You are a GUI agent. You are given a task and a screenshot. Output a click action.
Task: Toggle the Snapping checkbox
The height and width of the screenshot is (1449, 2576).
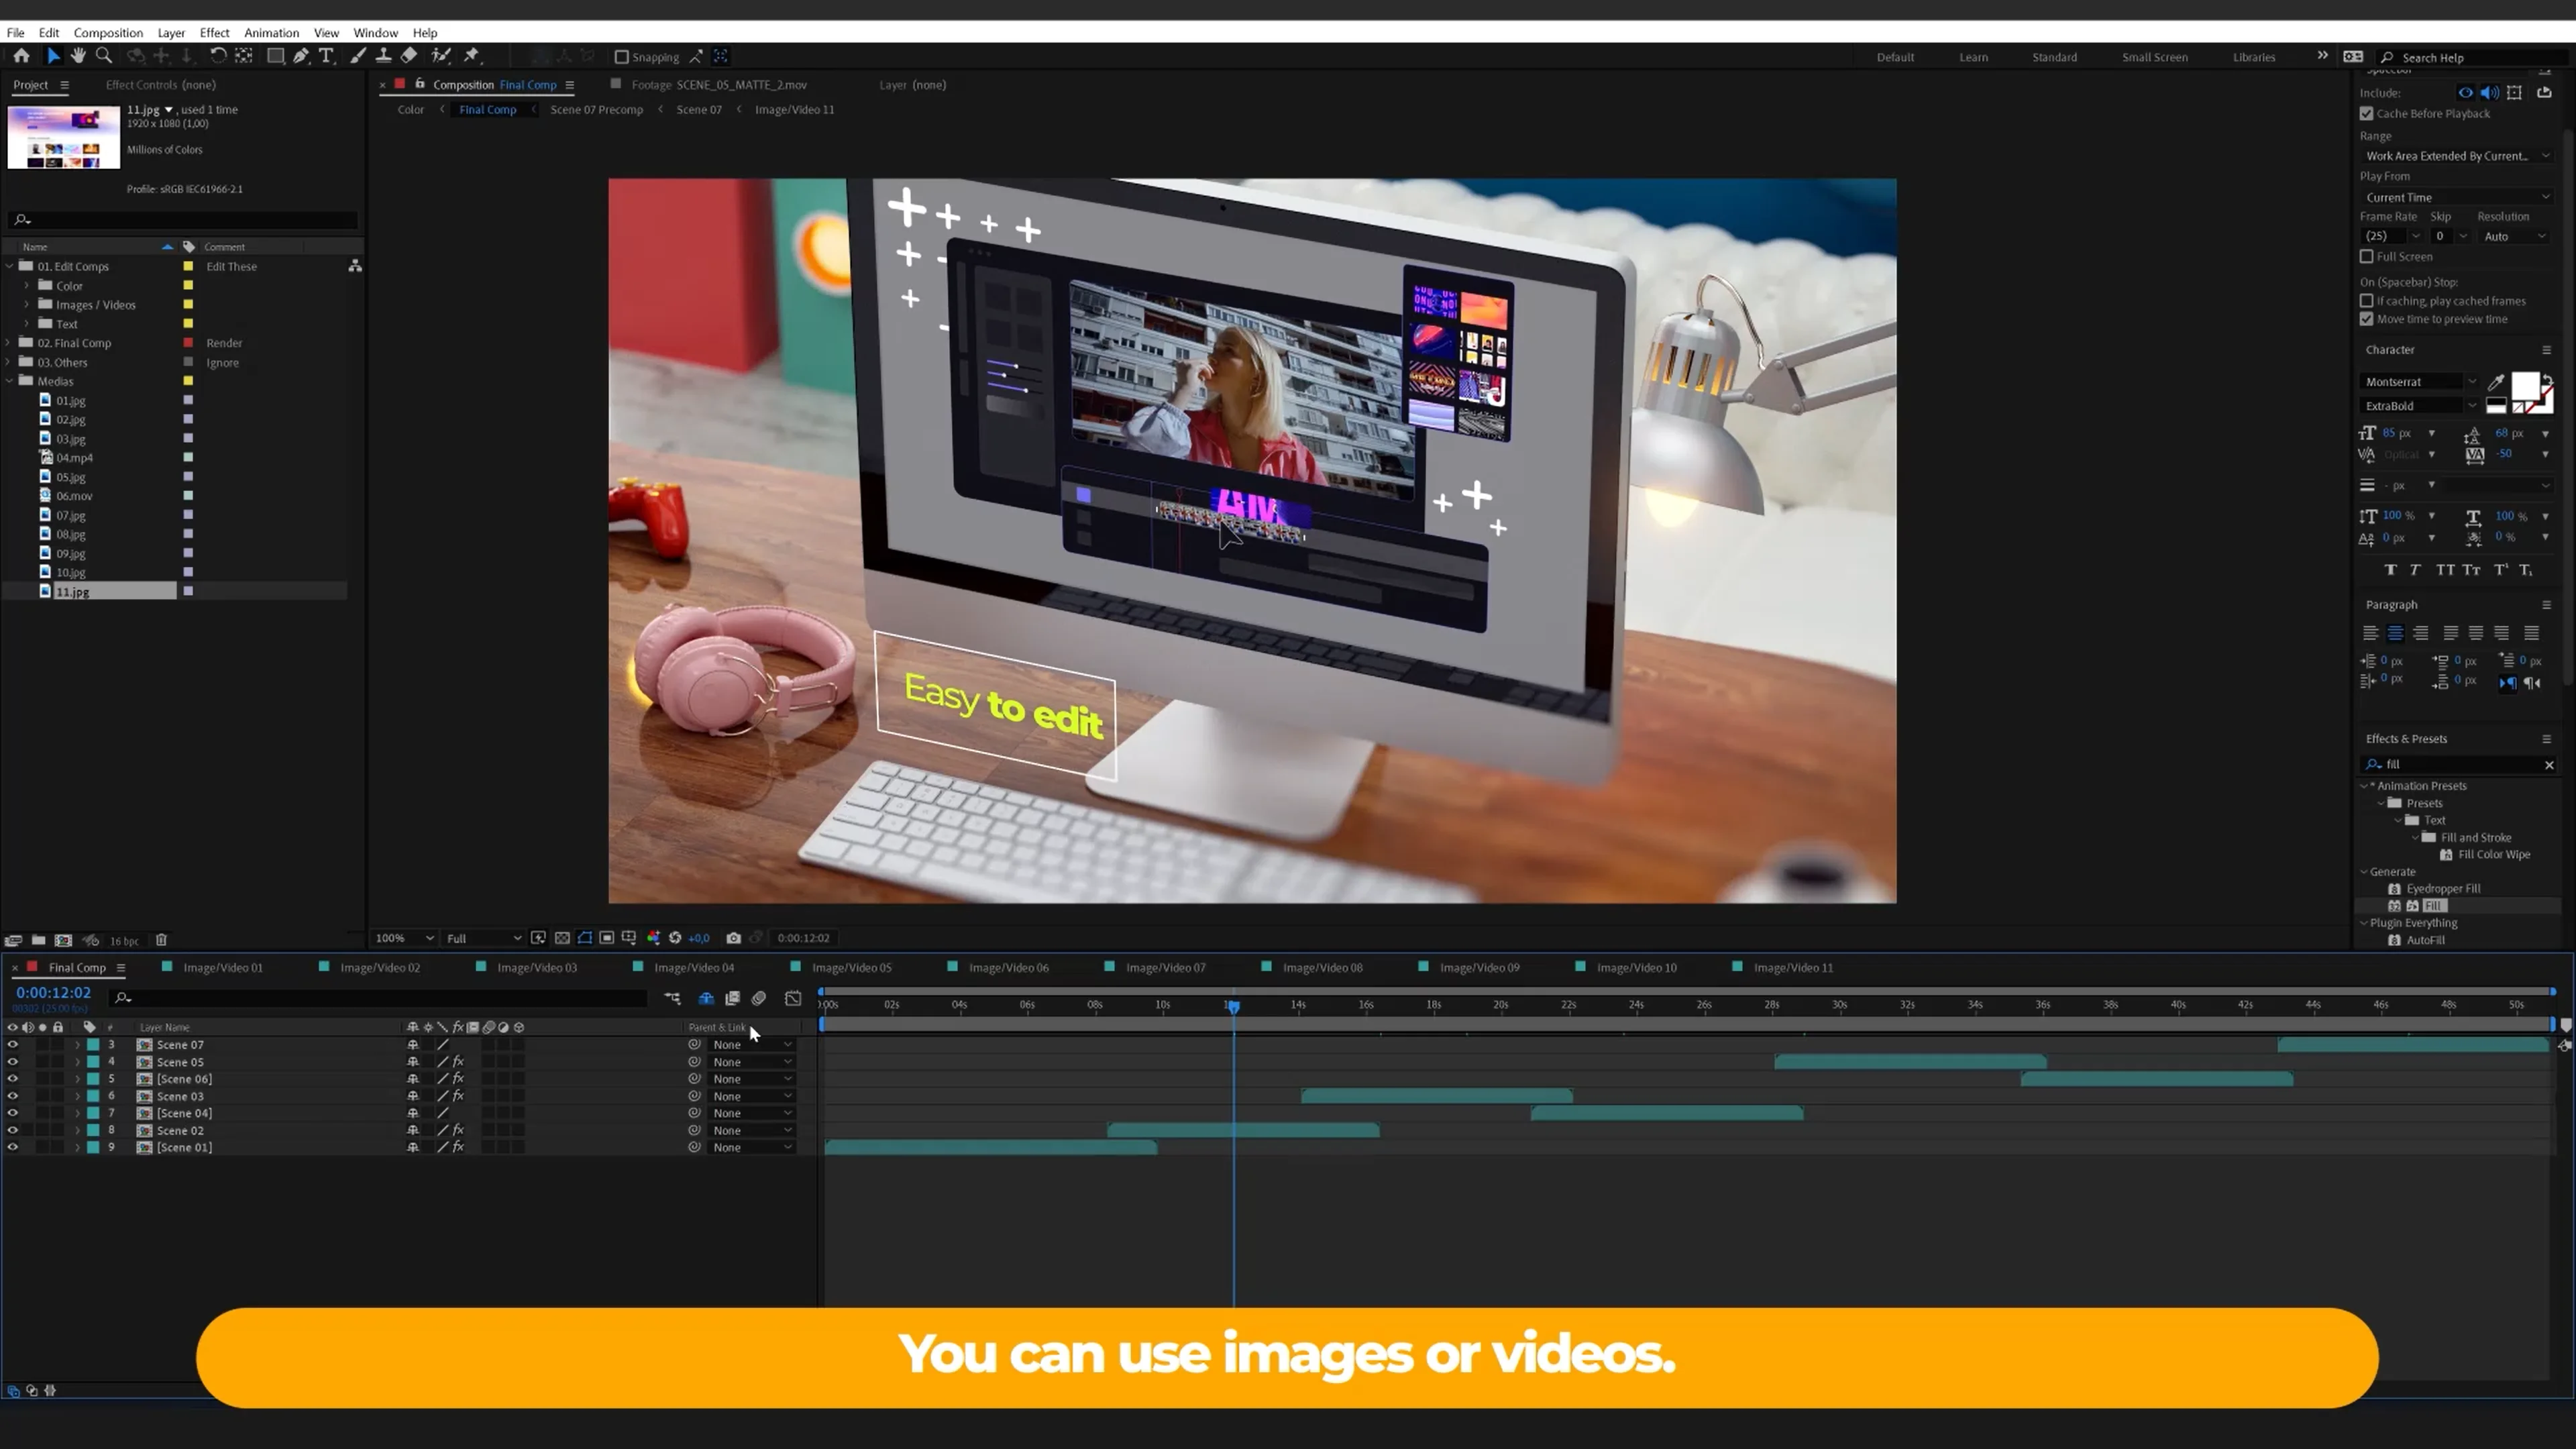621,57
